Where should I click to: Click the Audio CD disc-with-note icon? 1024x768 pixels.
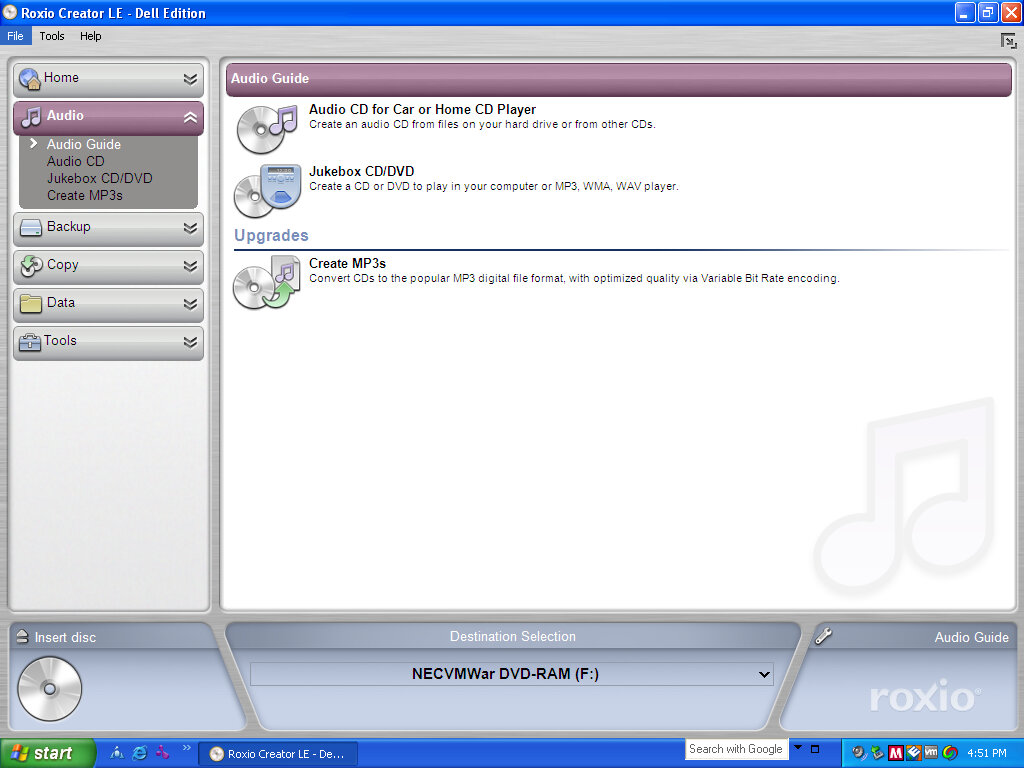267,127
